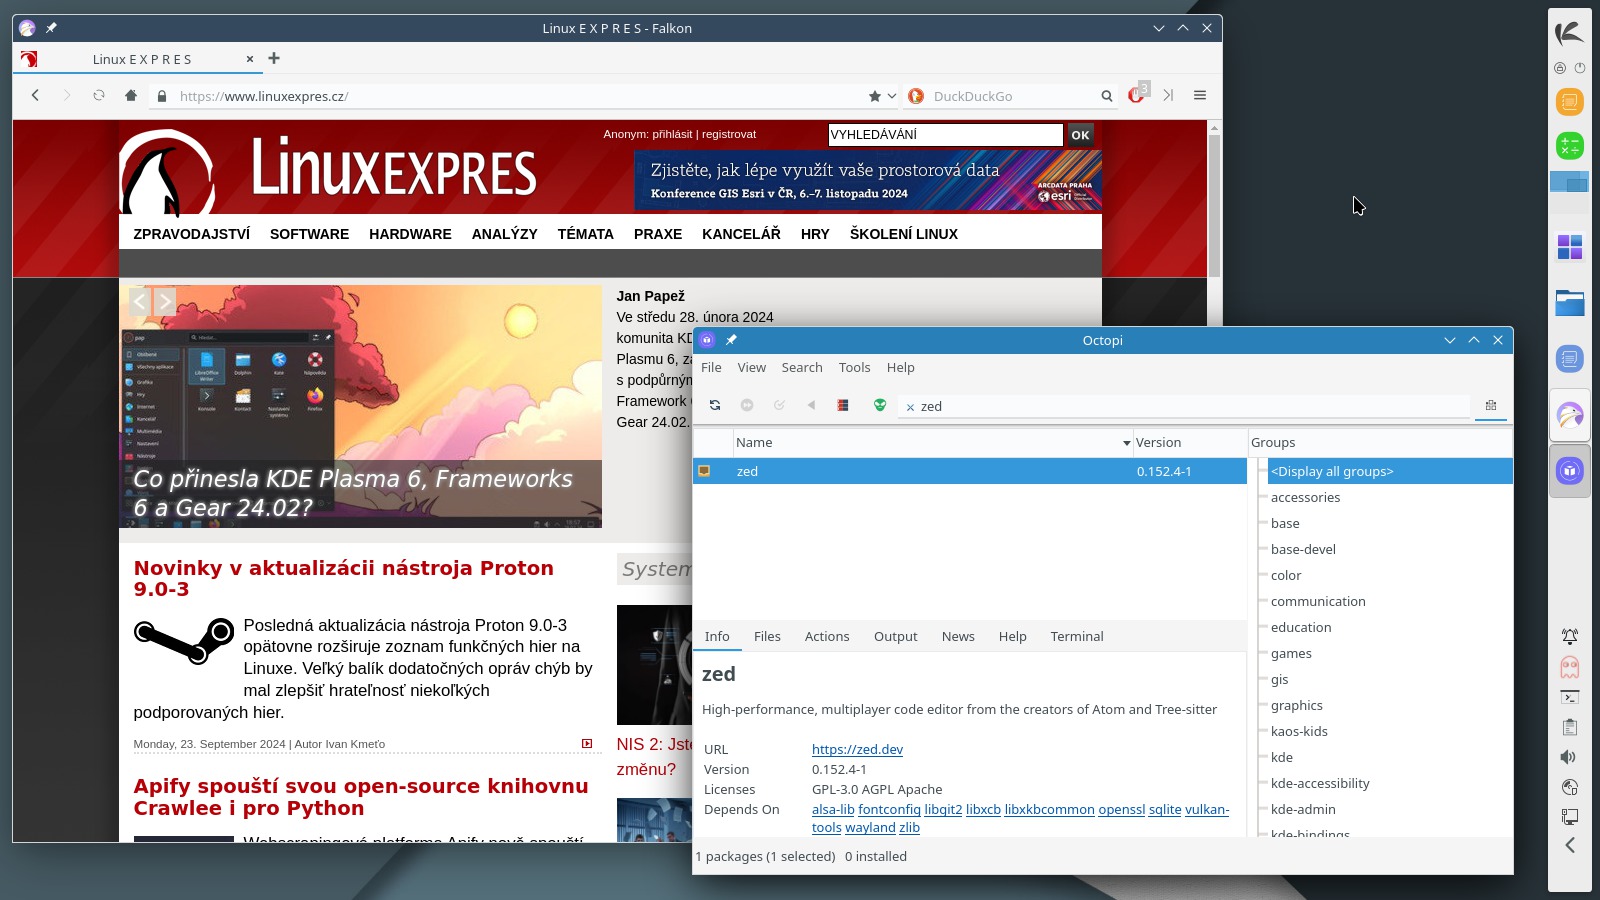Open the blue file manager folder in dock
The height and width of the screenshot is (900, 1600).
click(x=1570, y=302)
